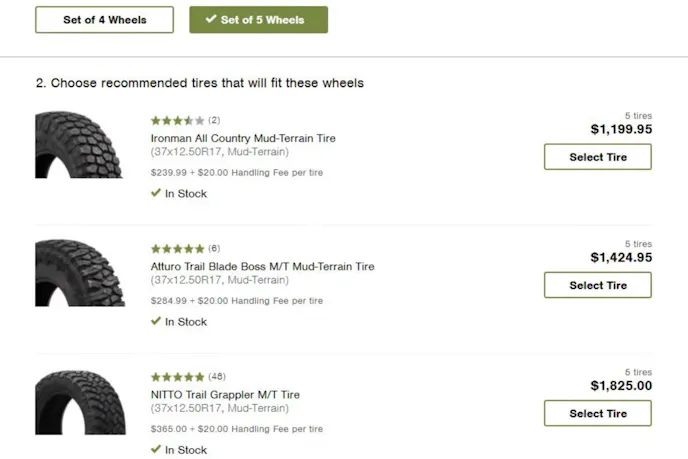Screen dimensions: 688x459
Task: Open the NITTO Trail Grappler tire image
Action: coord(79,402)
